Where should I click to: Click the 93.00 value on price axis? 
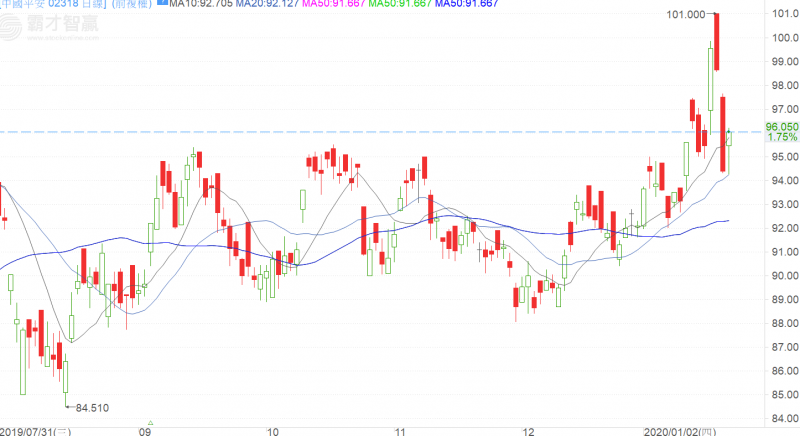[x=782, y=204]
